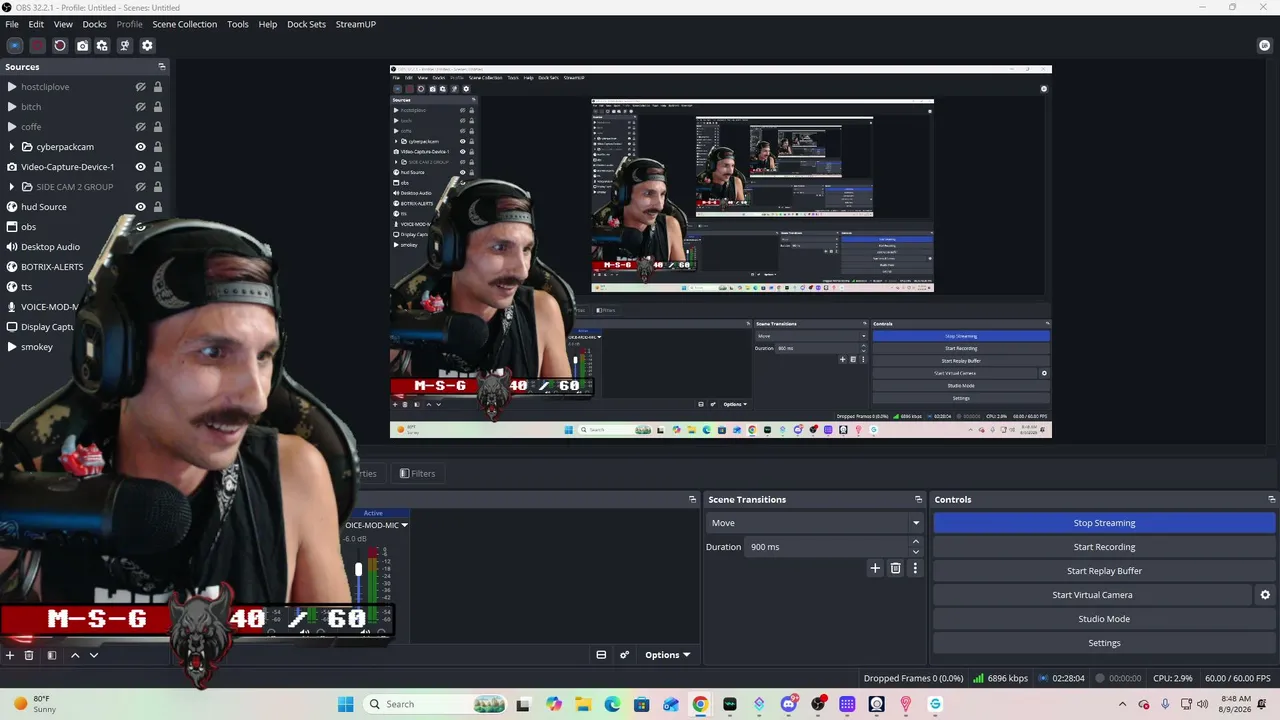Expand the cyberpackcam group

[x=12, y=147]
